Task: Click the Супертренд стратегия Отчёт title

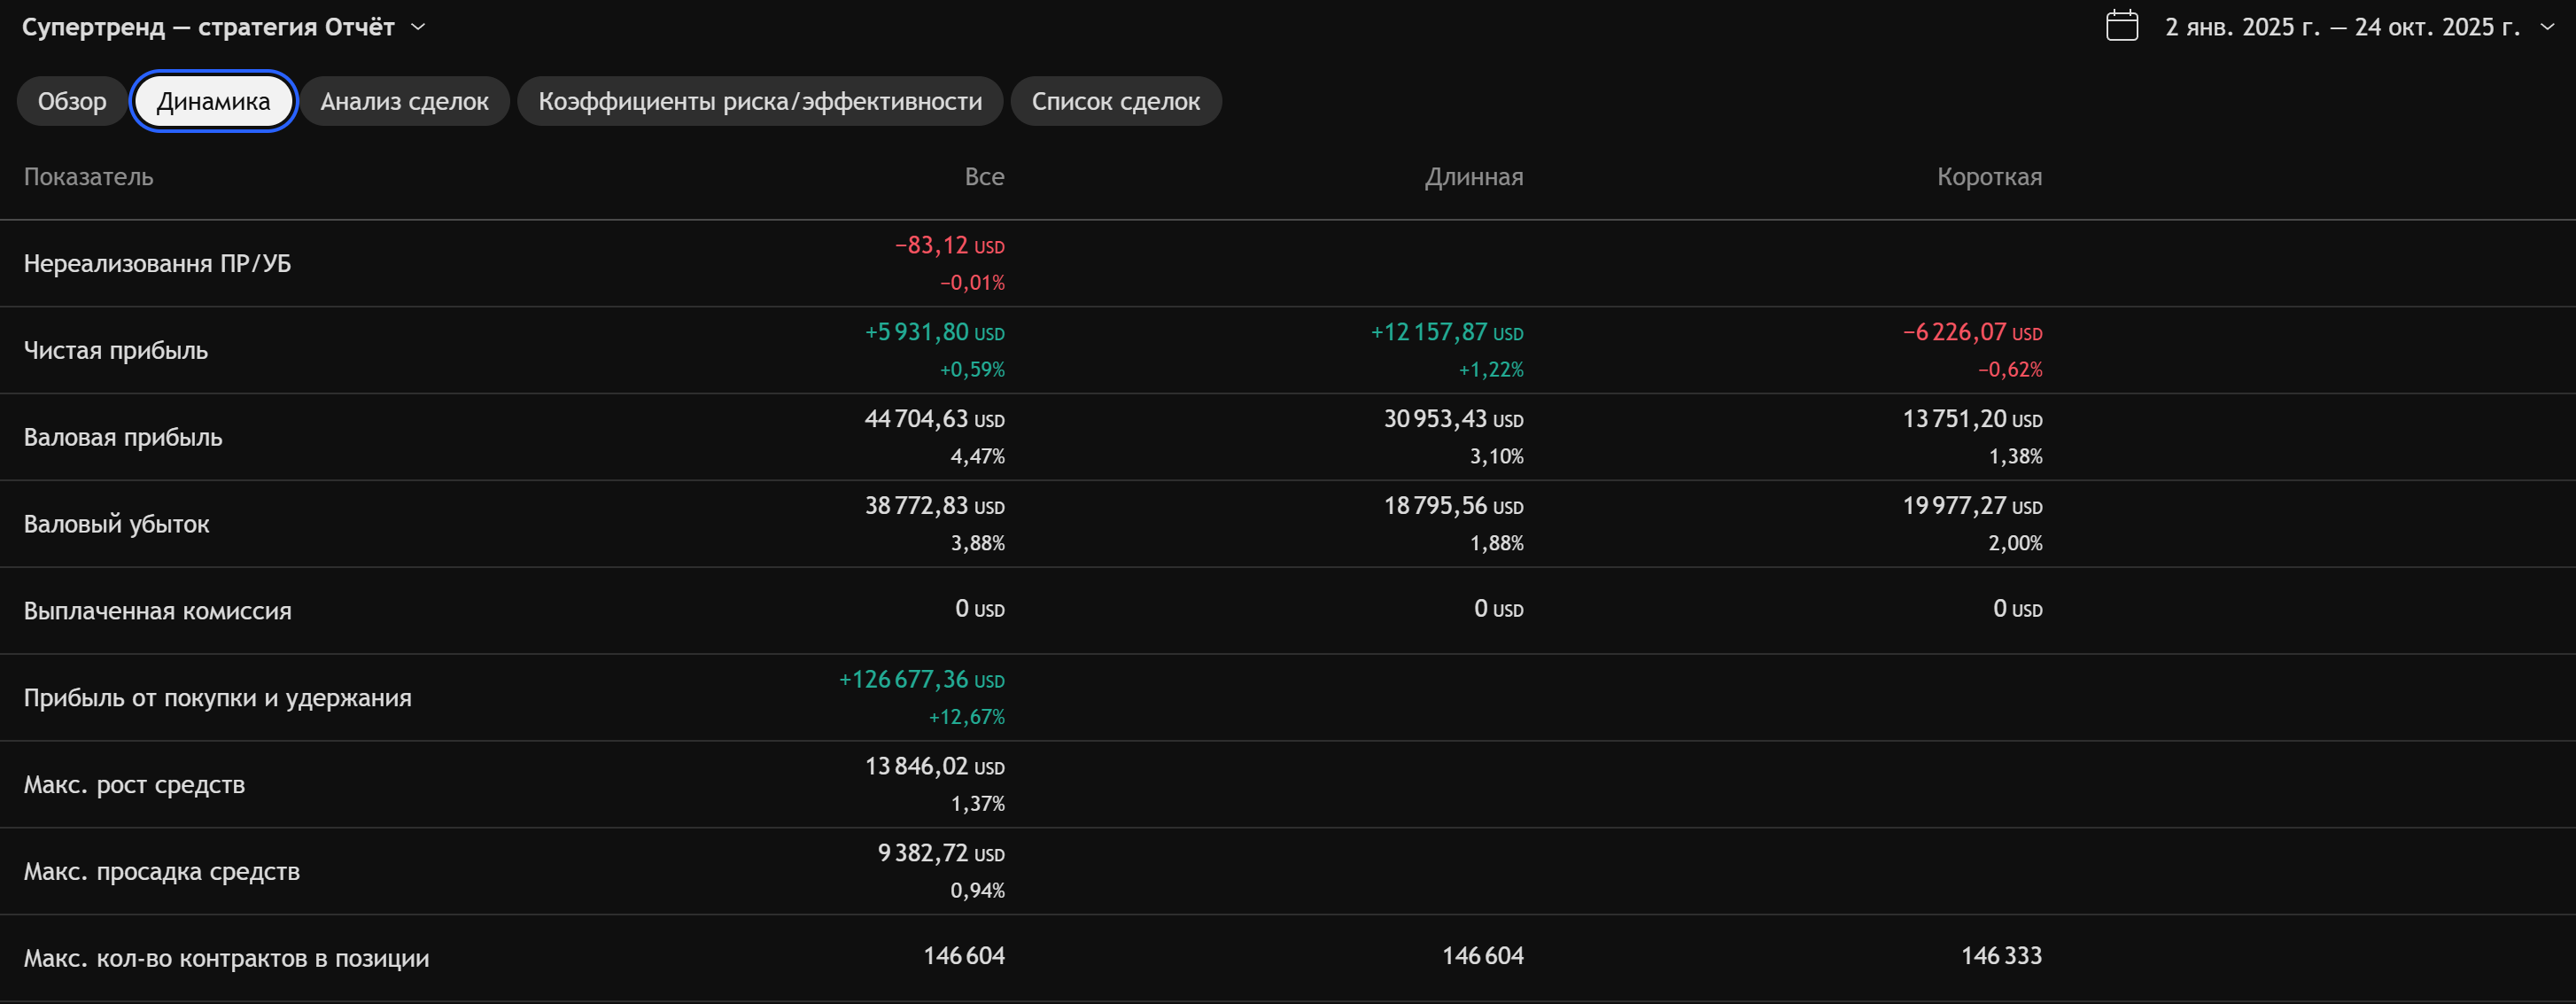Action: point(208,27)
